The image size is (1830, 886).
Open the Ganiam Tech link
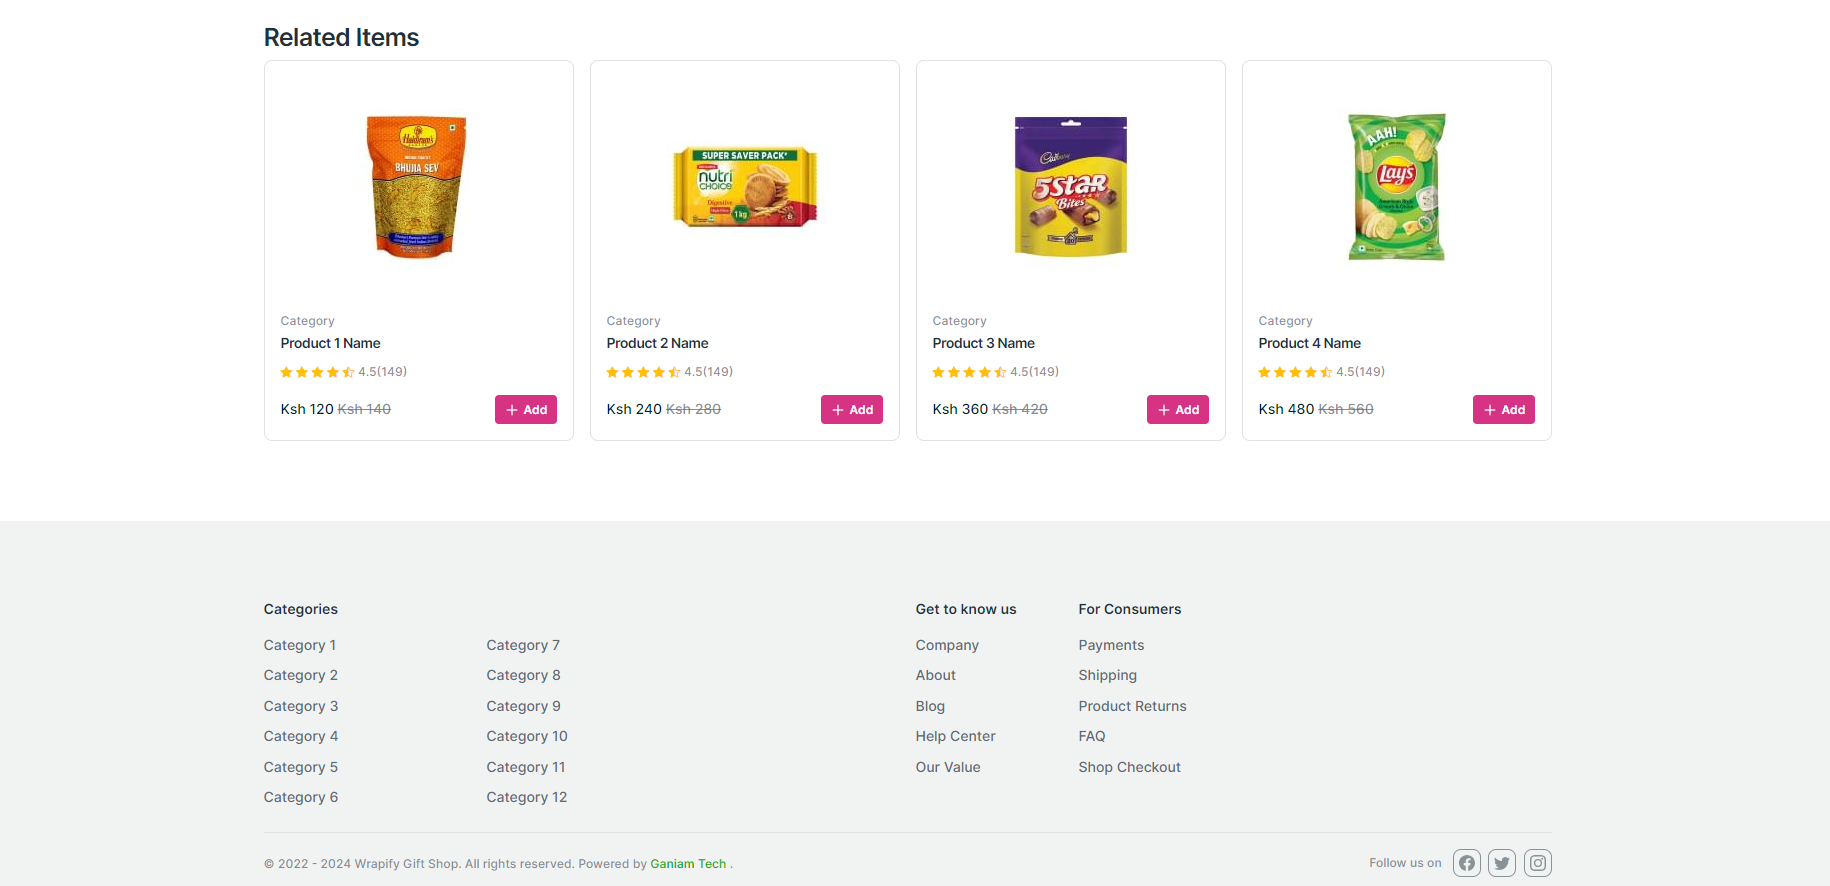(x=688, y=864)
